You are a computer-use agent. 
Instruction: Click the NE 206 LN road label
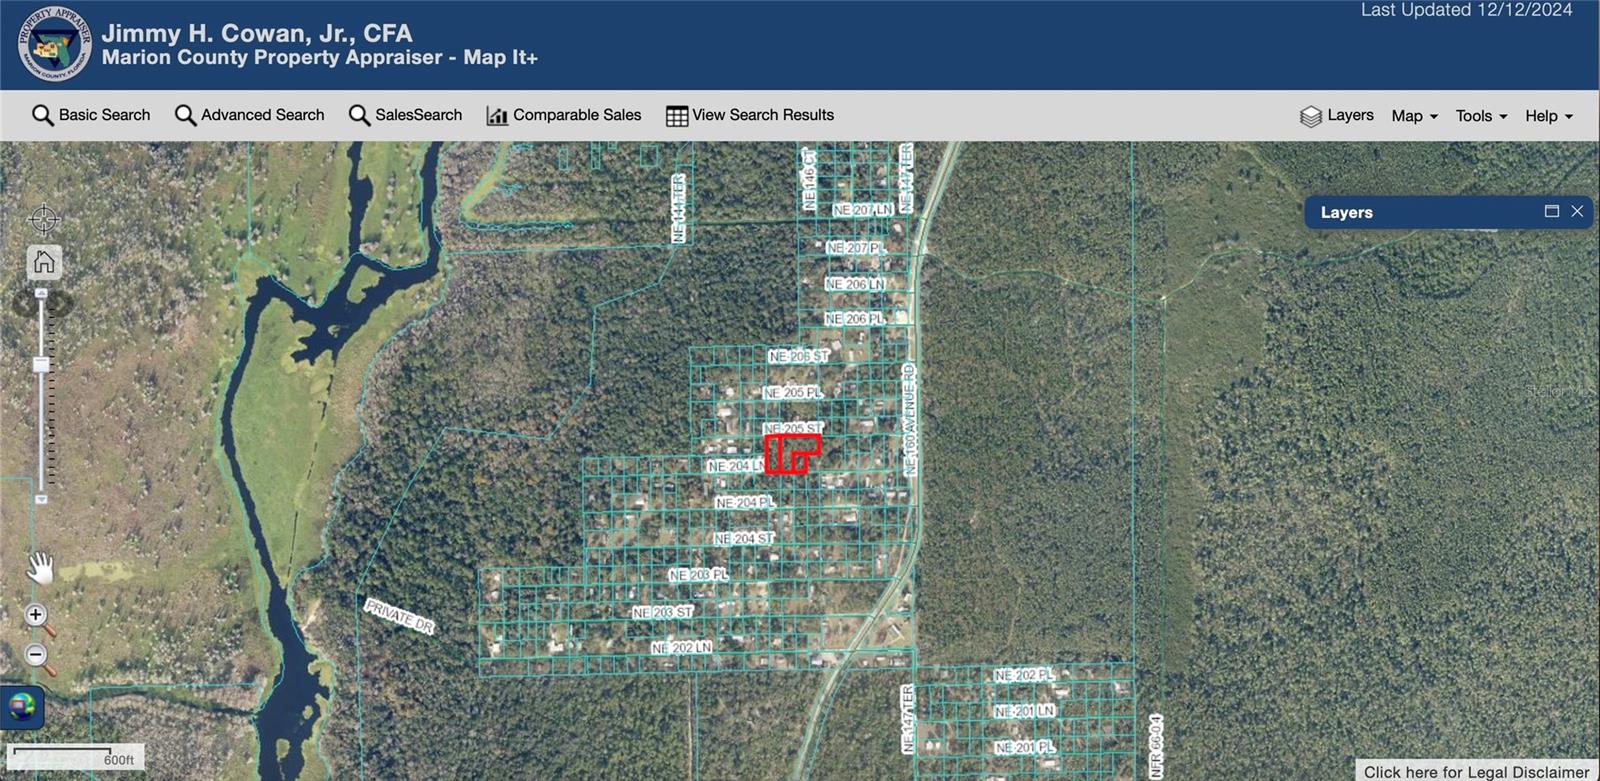(855, 284)
